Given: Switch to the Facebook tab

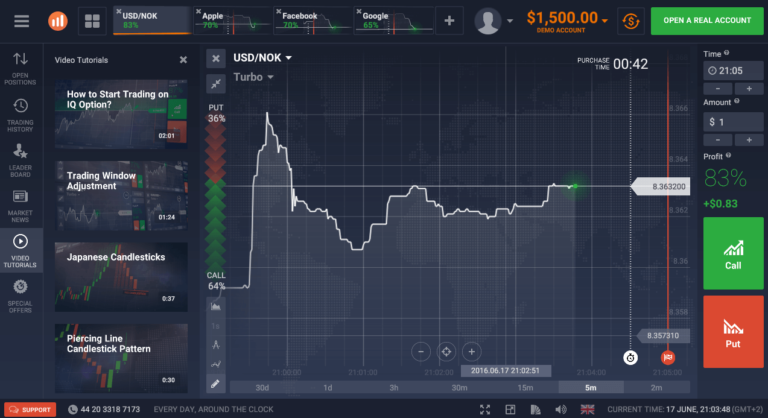Looking at the screenshot, I should tap(313, 21).
